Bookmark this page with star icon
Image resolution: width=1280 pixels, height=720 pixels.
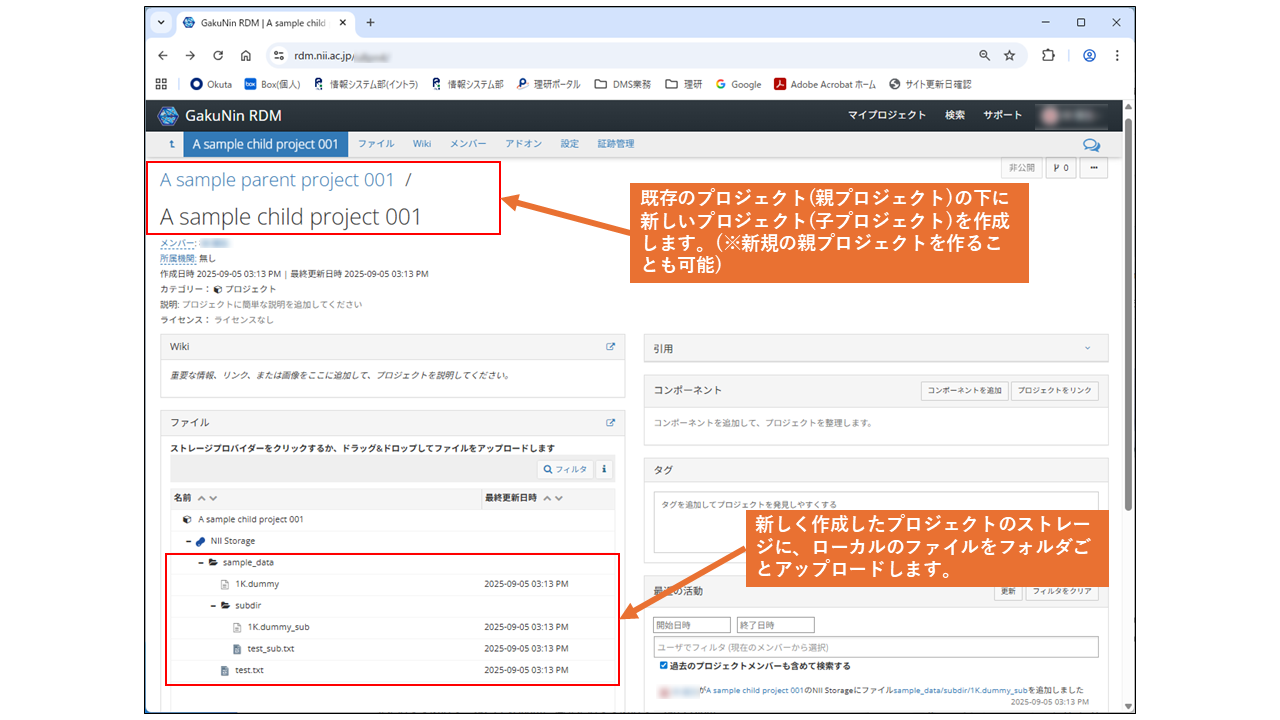click(x=1009, y=56)
